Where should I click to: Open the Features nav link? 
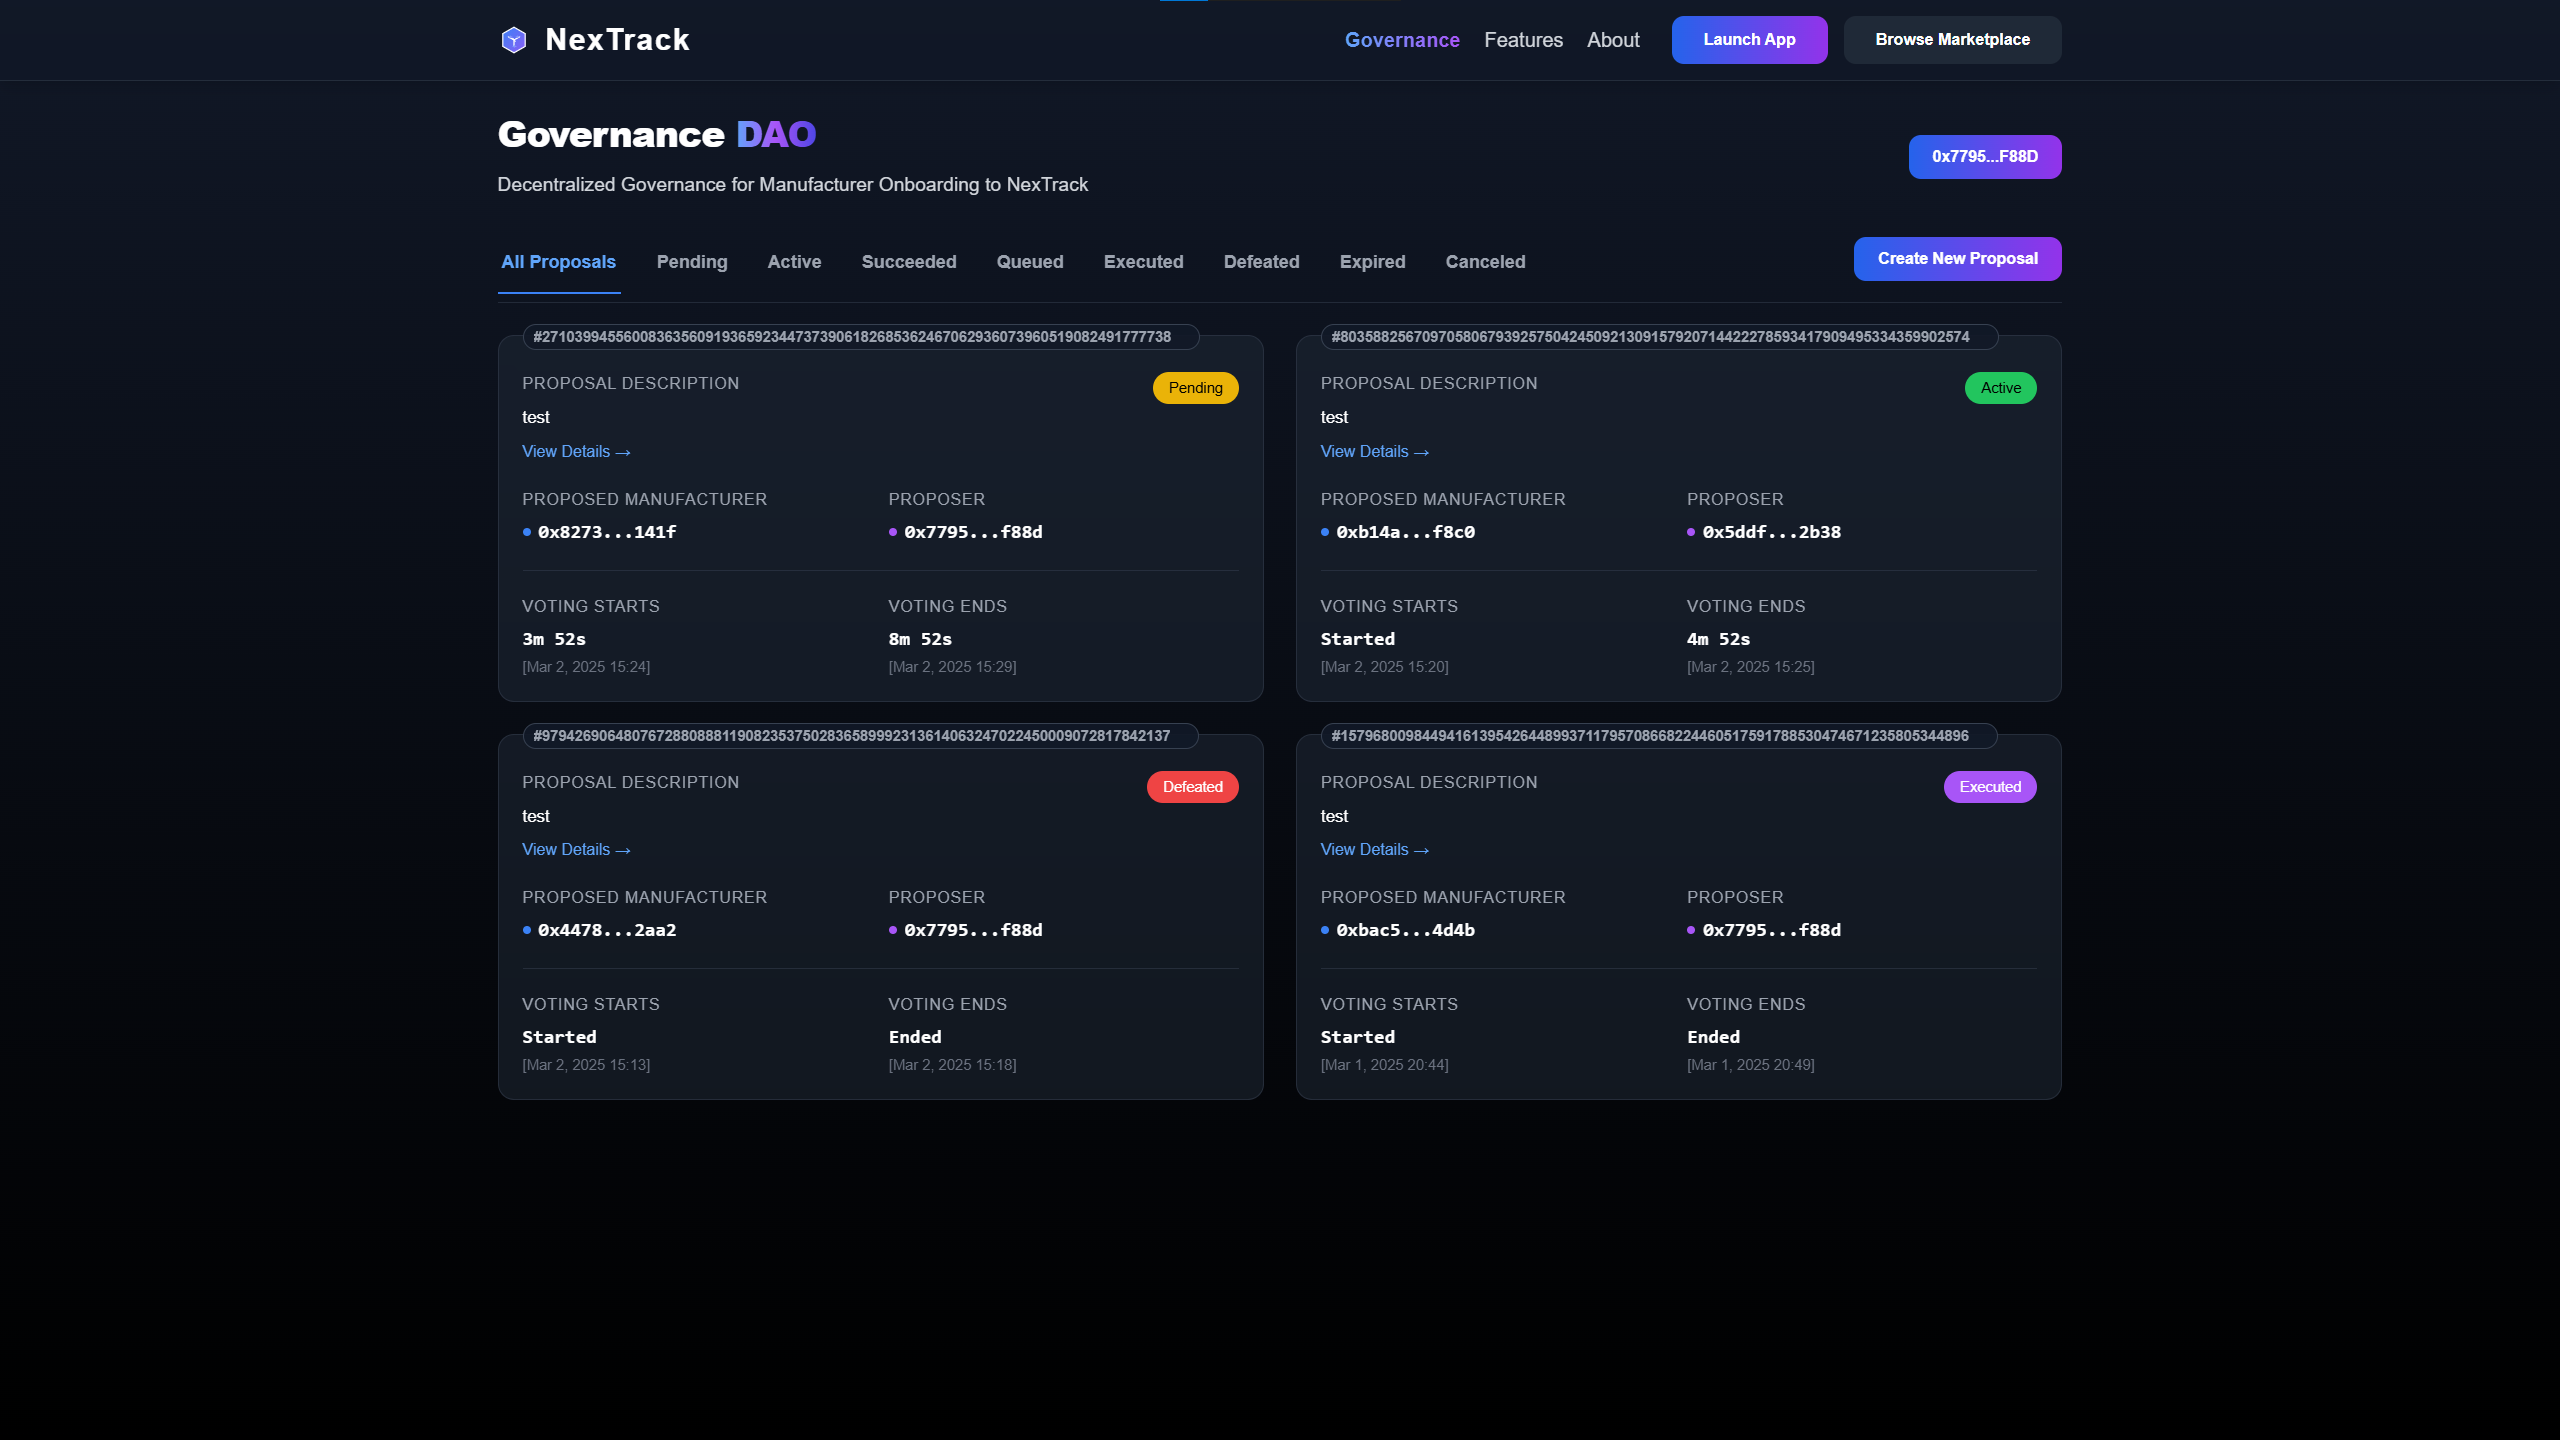1522,40
